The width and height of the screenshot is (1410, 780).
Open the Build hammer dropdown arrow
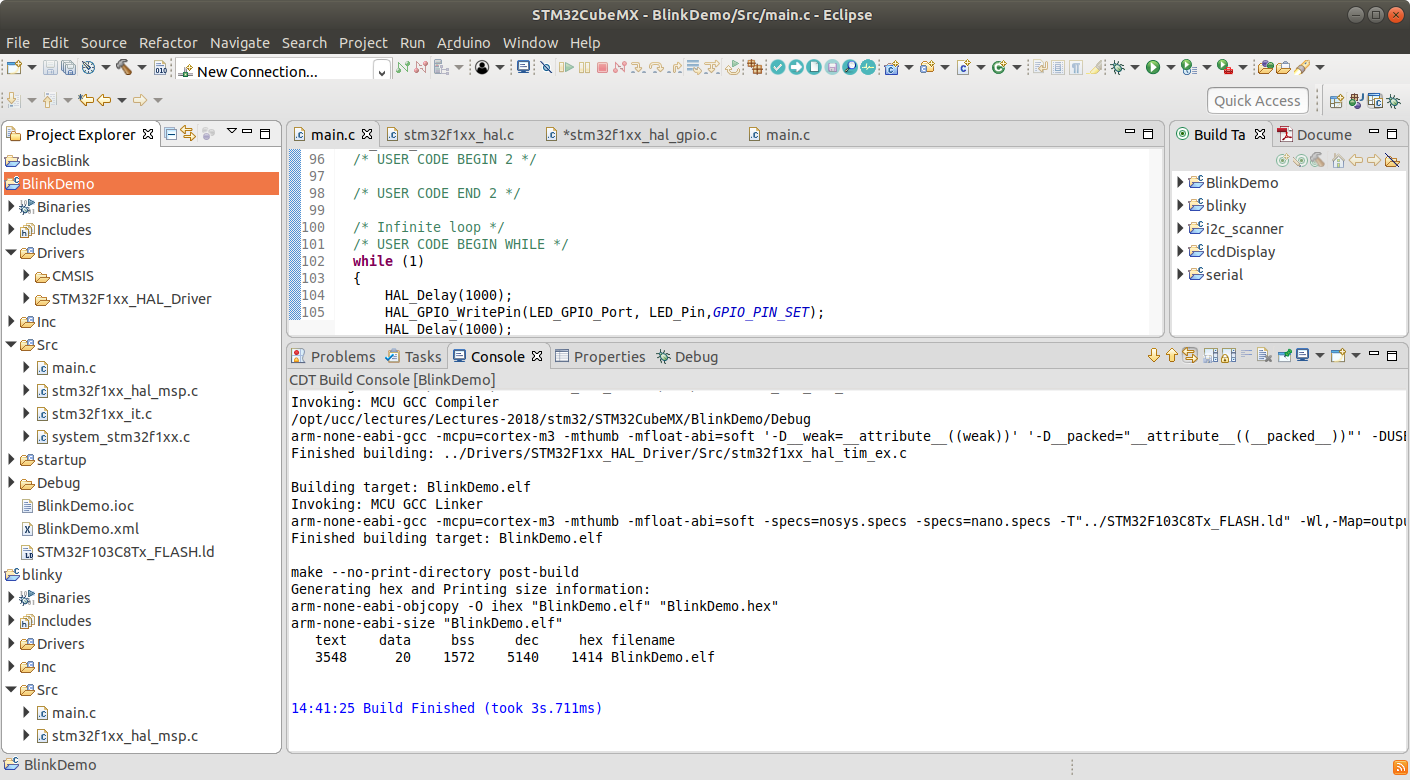[x=142, y=67]
